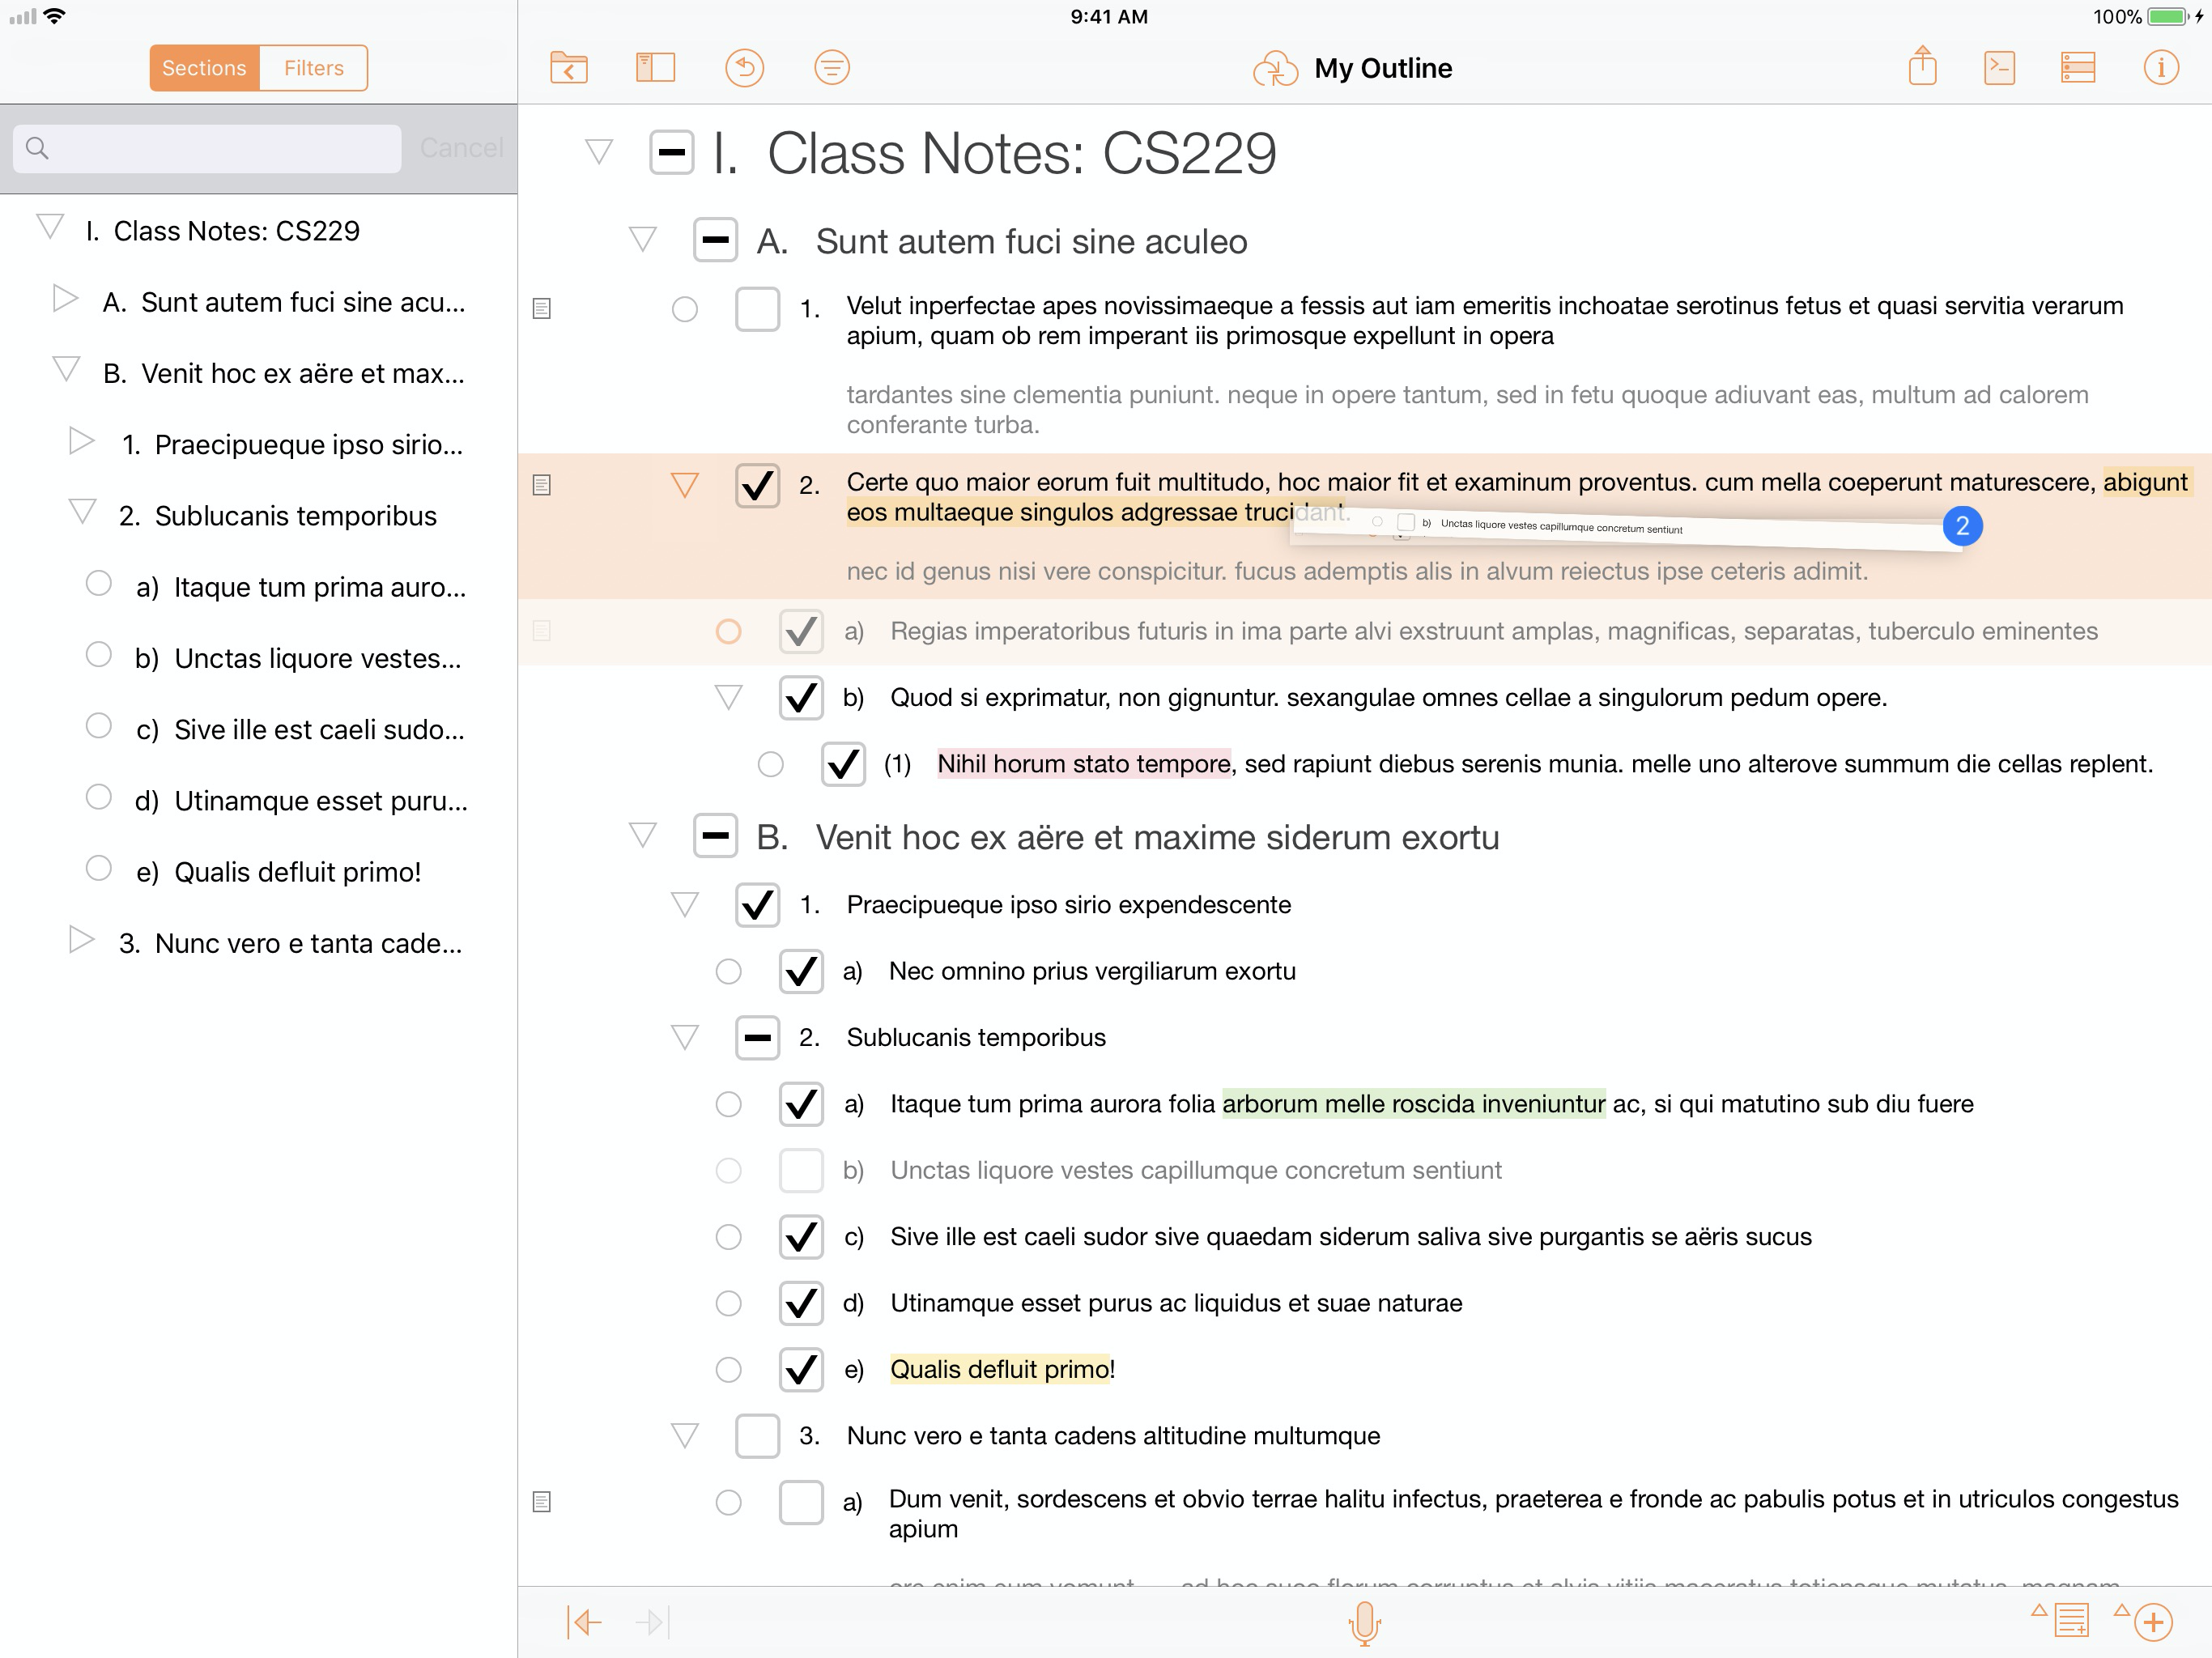Viewport: 2212px width, 1658px height.
Task: Toggle the sidebar panel icon
Action: (655, 68)
